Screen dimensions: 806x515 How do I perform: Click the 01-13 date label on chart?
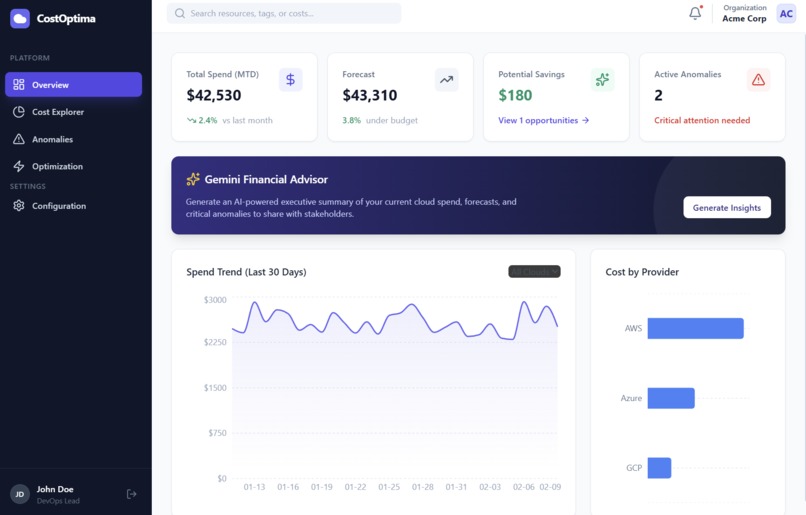[254, 487]
